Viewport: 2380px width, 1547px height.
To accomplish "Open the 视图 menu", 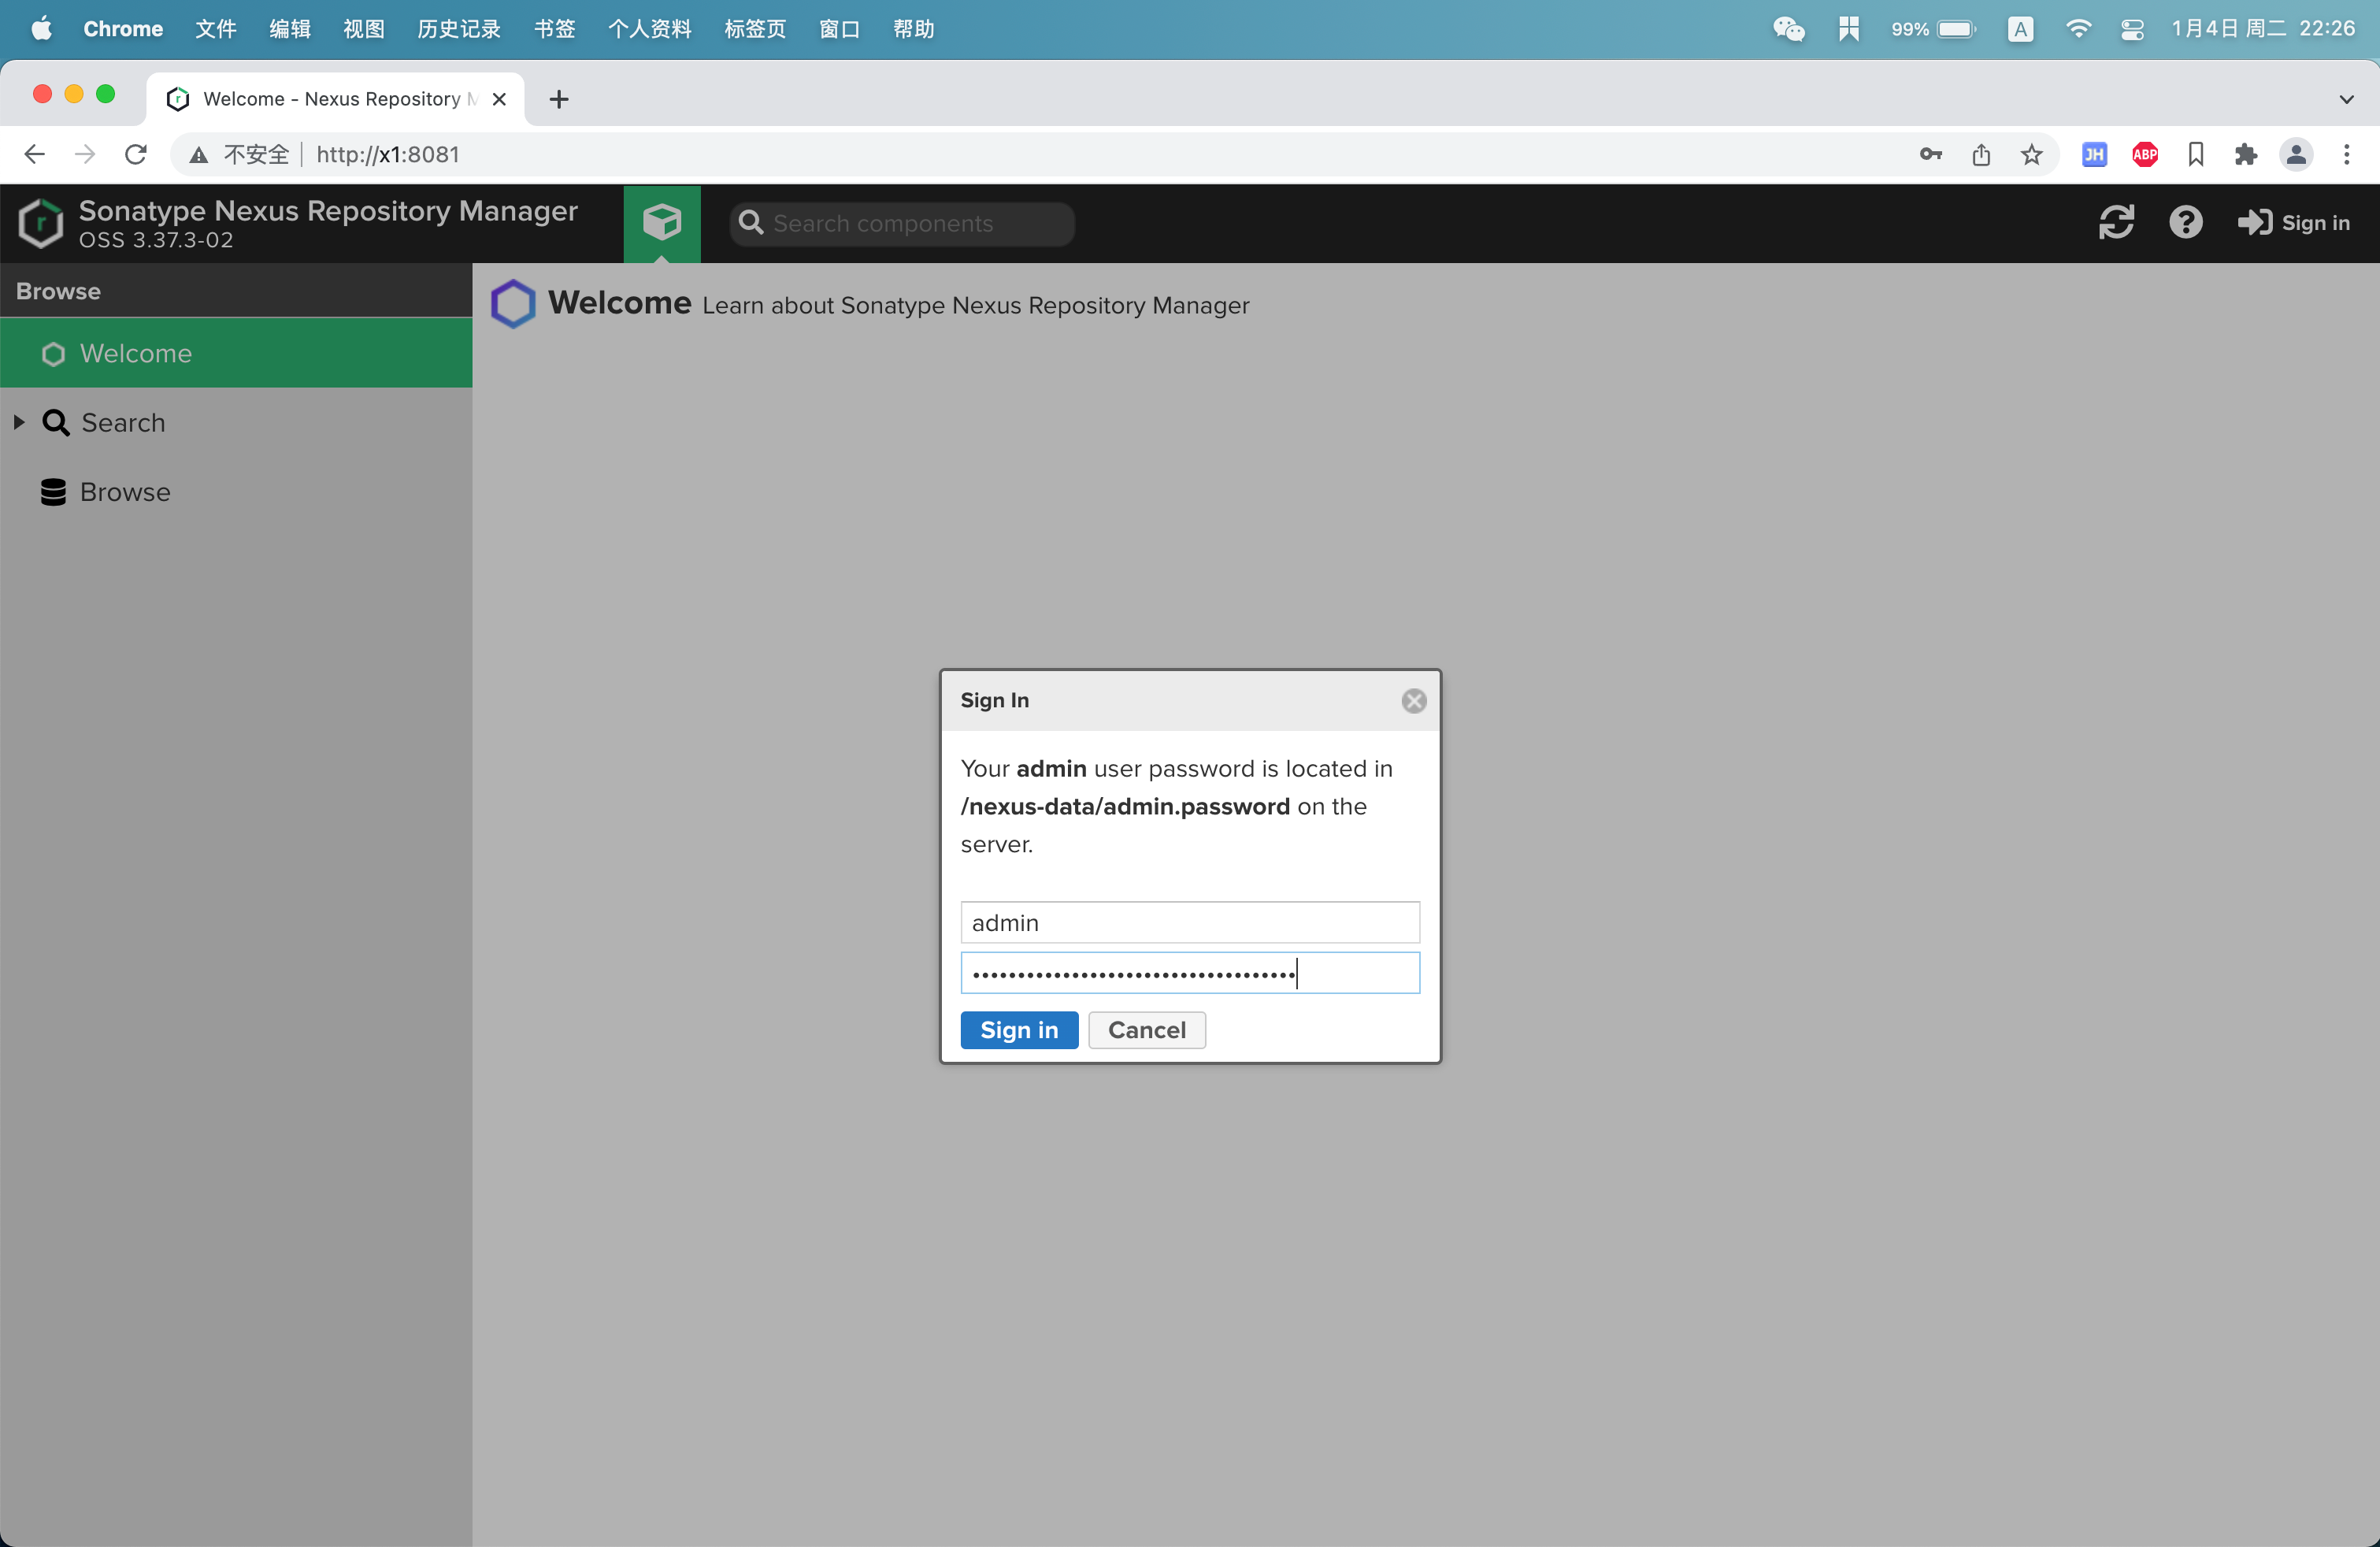I will pyautogui.click(x=364, y=29).
